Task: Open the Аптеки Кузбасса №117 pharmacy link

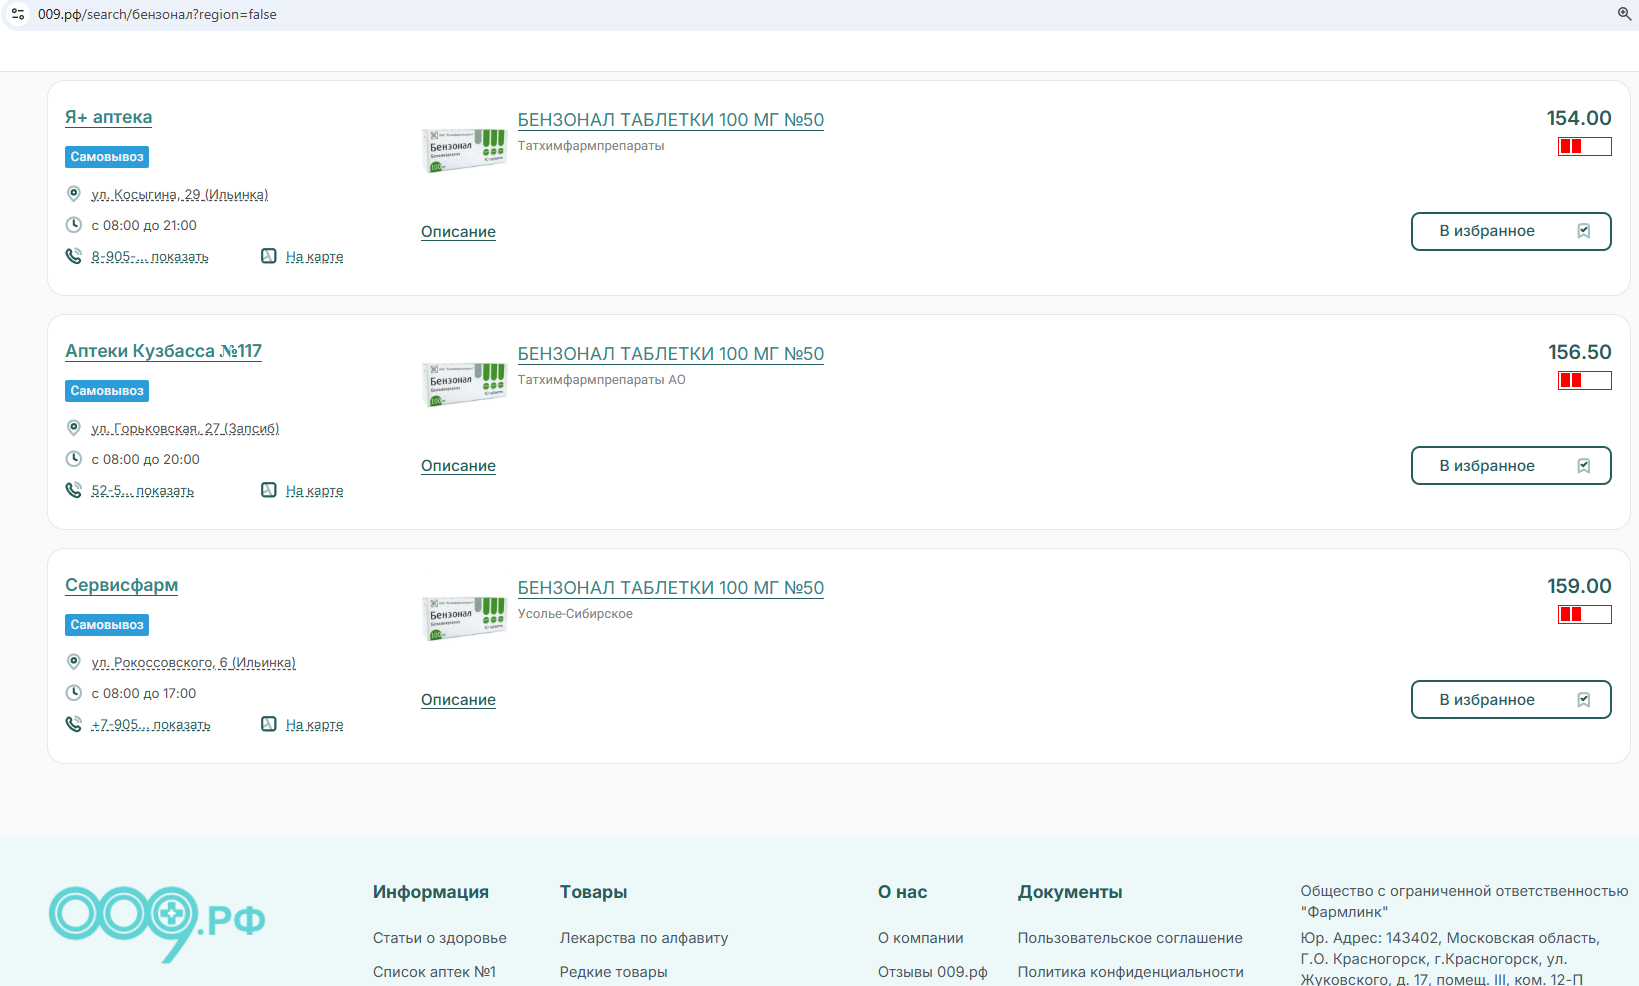Action: [x=163, y=351]
